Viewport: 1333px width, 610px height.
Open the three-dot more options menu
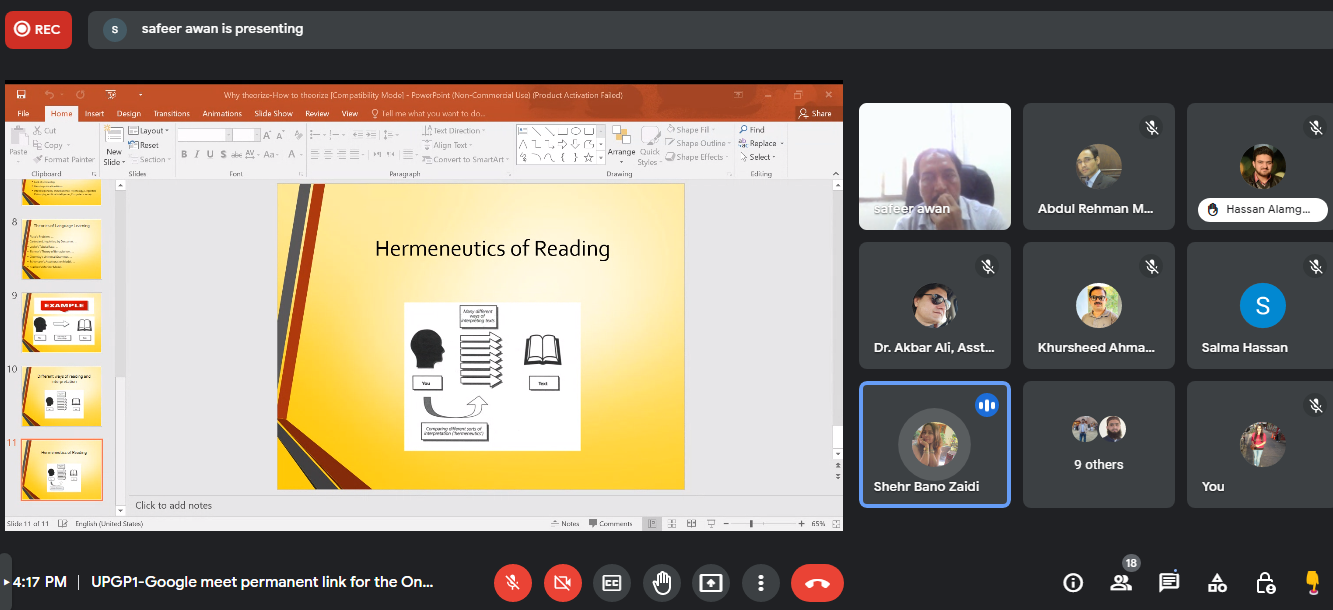click(761, 583)
